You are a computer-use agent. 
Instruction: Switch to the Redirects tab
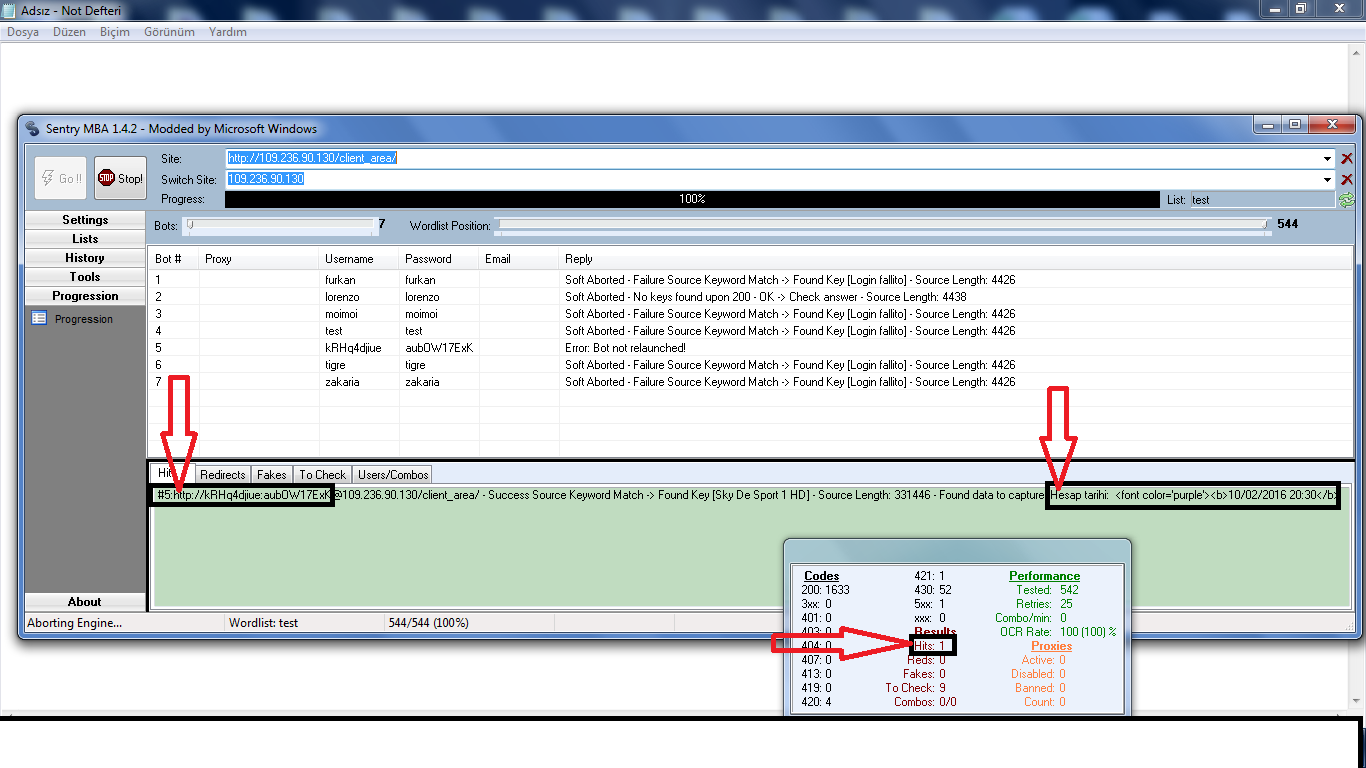tap(222, 475)
